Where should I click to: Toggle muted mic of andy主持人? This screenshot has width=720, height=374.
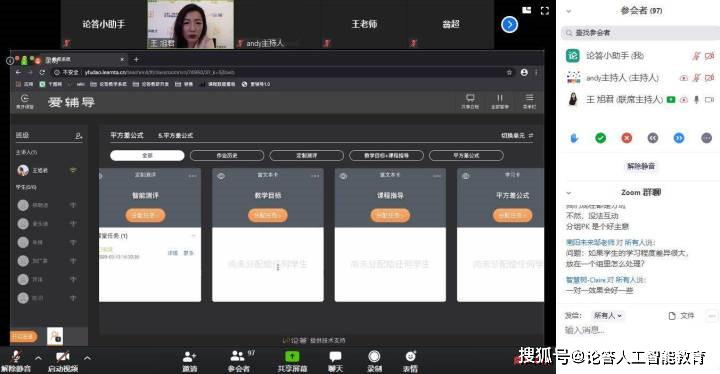click(x=697, y=78)
